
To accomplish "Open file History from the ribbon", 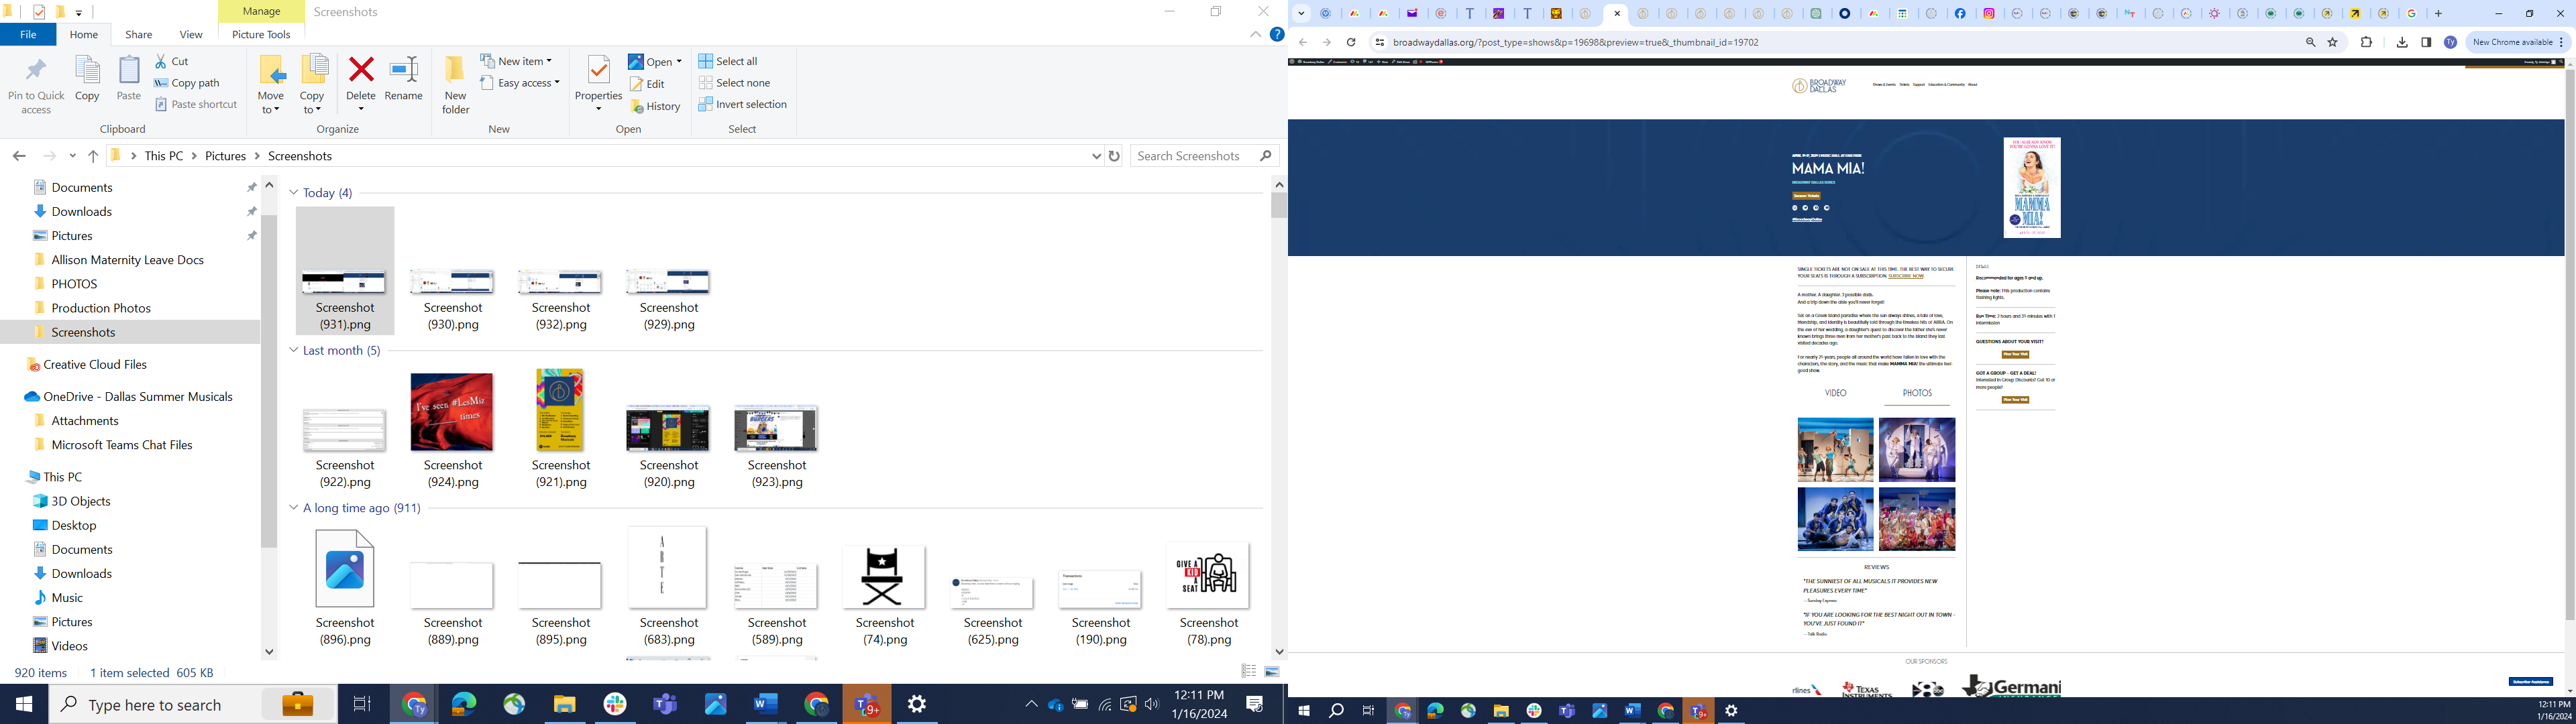I will pyautogui.click(x=656, y=106).
